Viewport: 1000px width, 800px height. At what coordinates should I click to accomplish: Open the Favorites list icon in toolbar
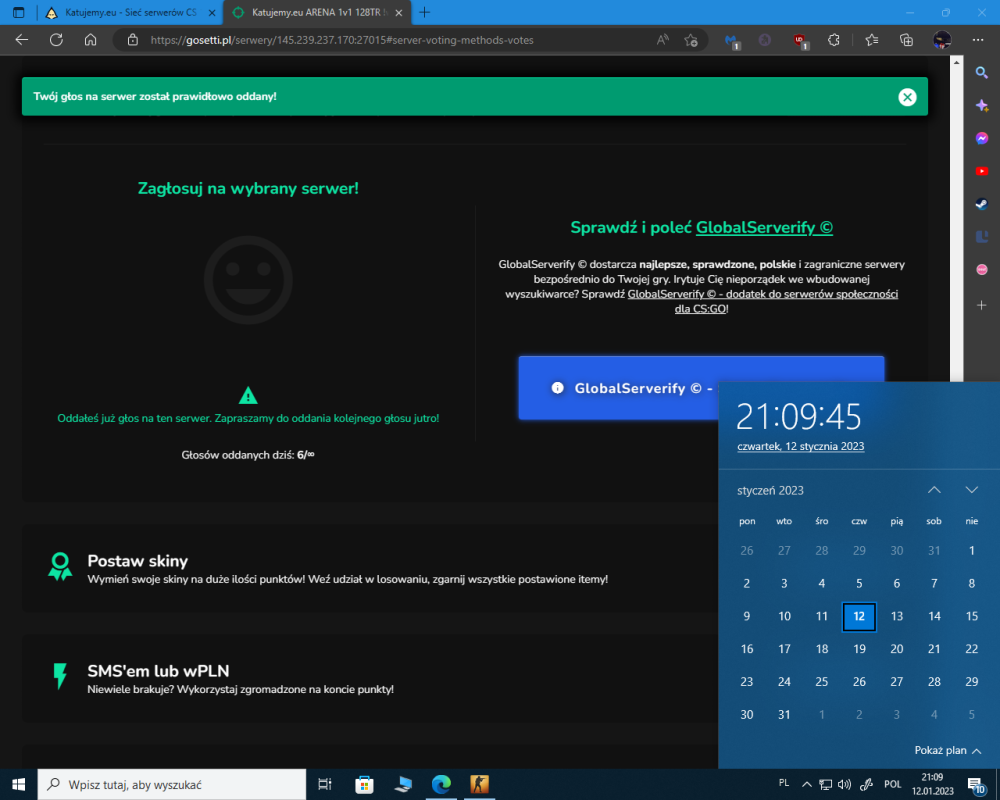(x=872, y=40)
